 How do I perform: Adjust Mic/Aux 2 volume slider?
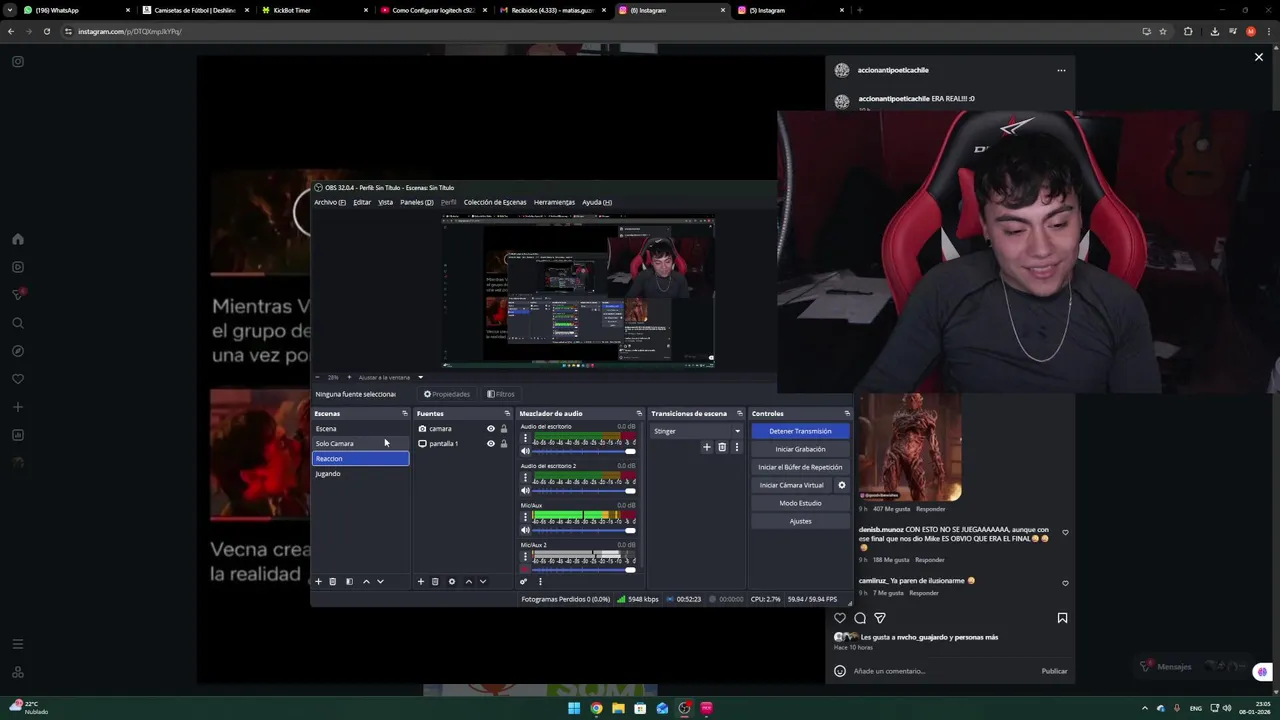pos(583,569)
